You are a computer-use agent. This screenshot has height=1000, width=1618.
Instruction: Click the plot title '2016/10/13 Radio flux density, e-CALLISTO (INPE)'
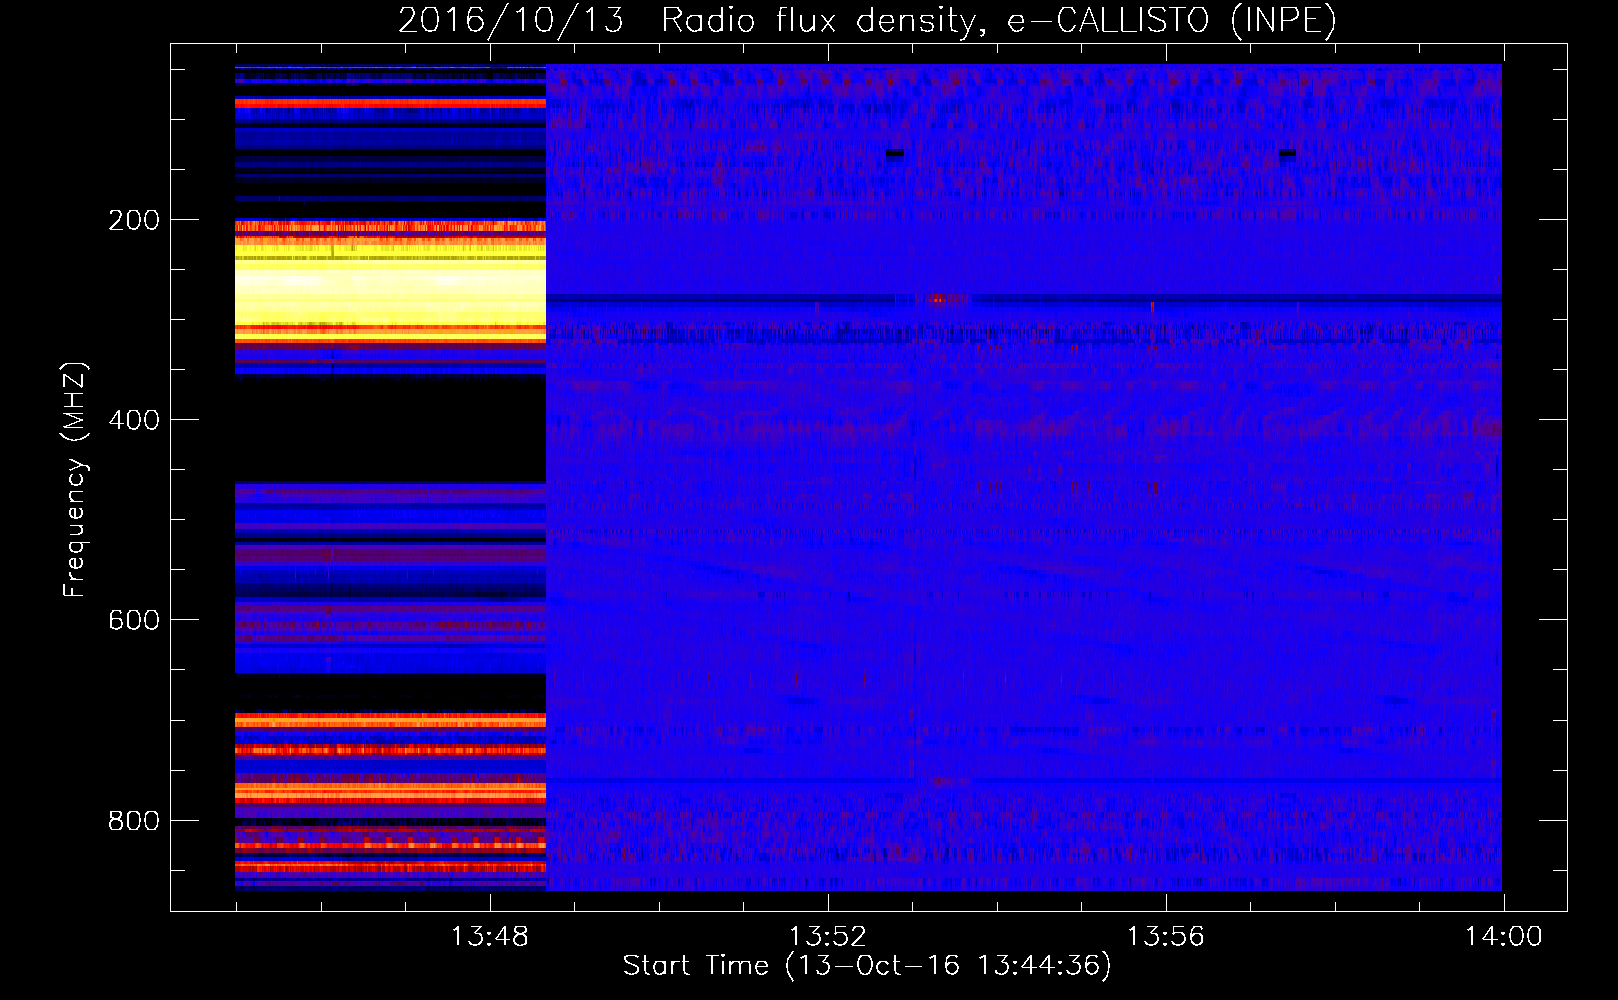(867, 20)
